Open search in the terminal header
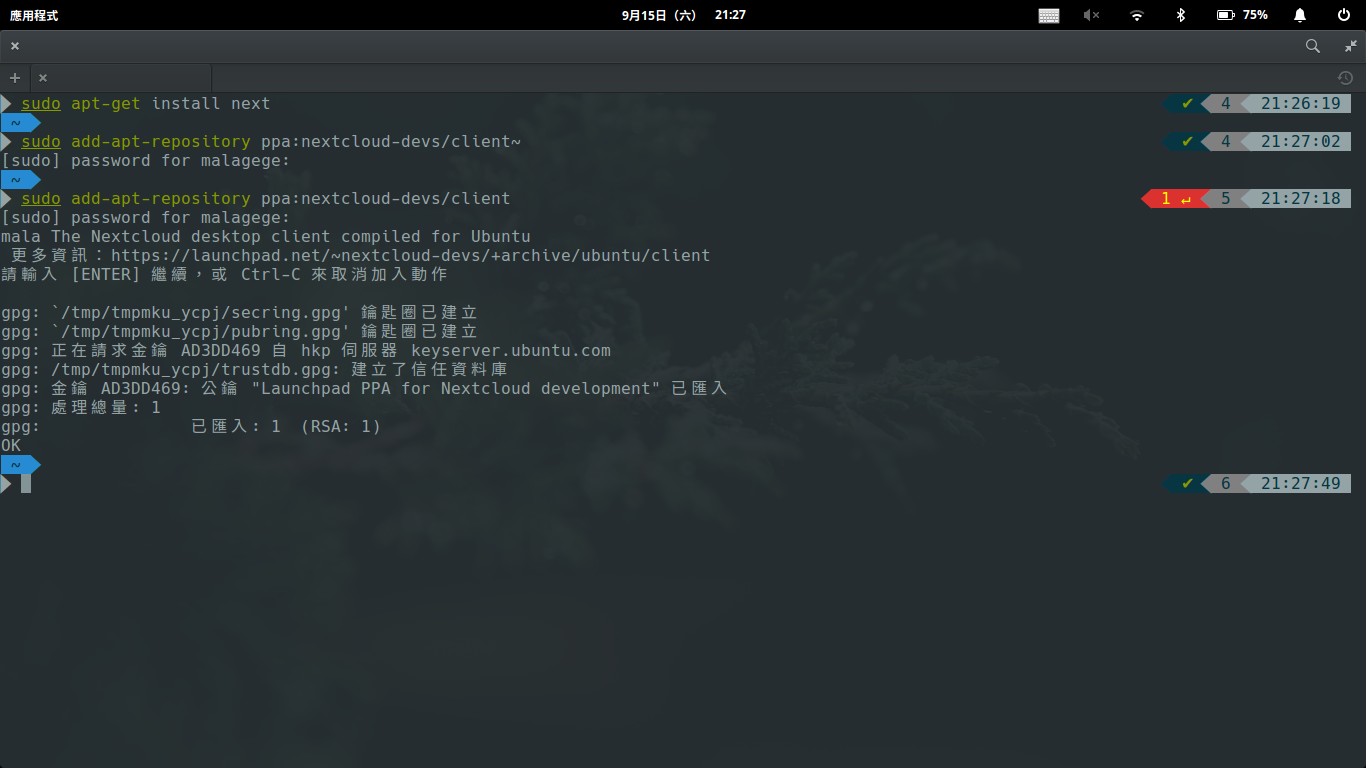Image resolution: width=1366 pixels, height=768 pixels. [x=1313, y=46]
